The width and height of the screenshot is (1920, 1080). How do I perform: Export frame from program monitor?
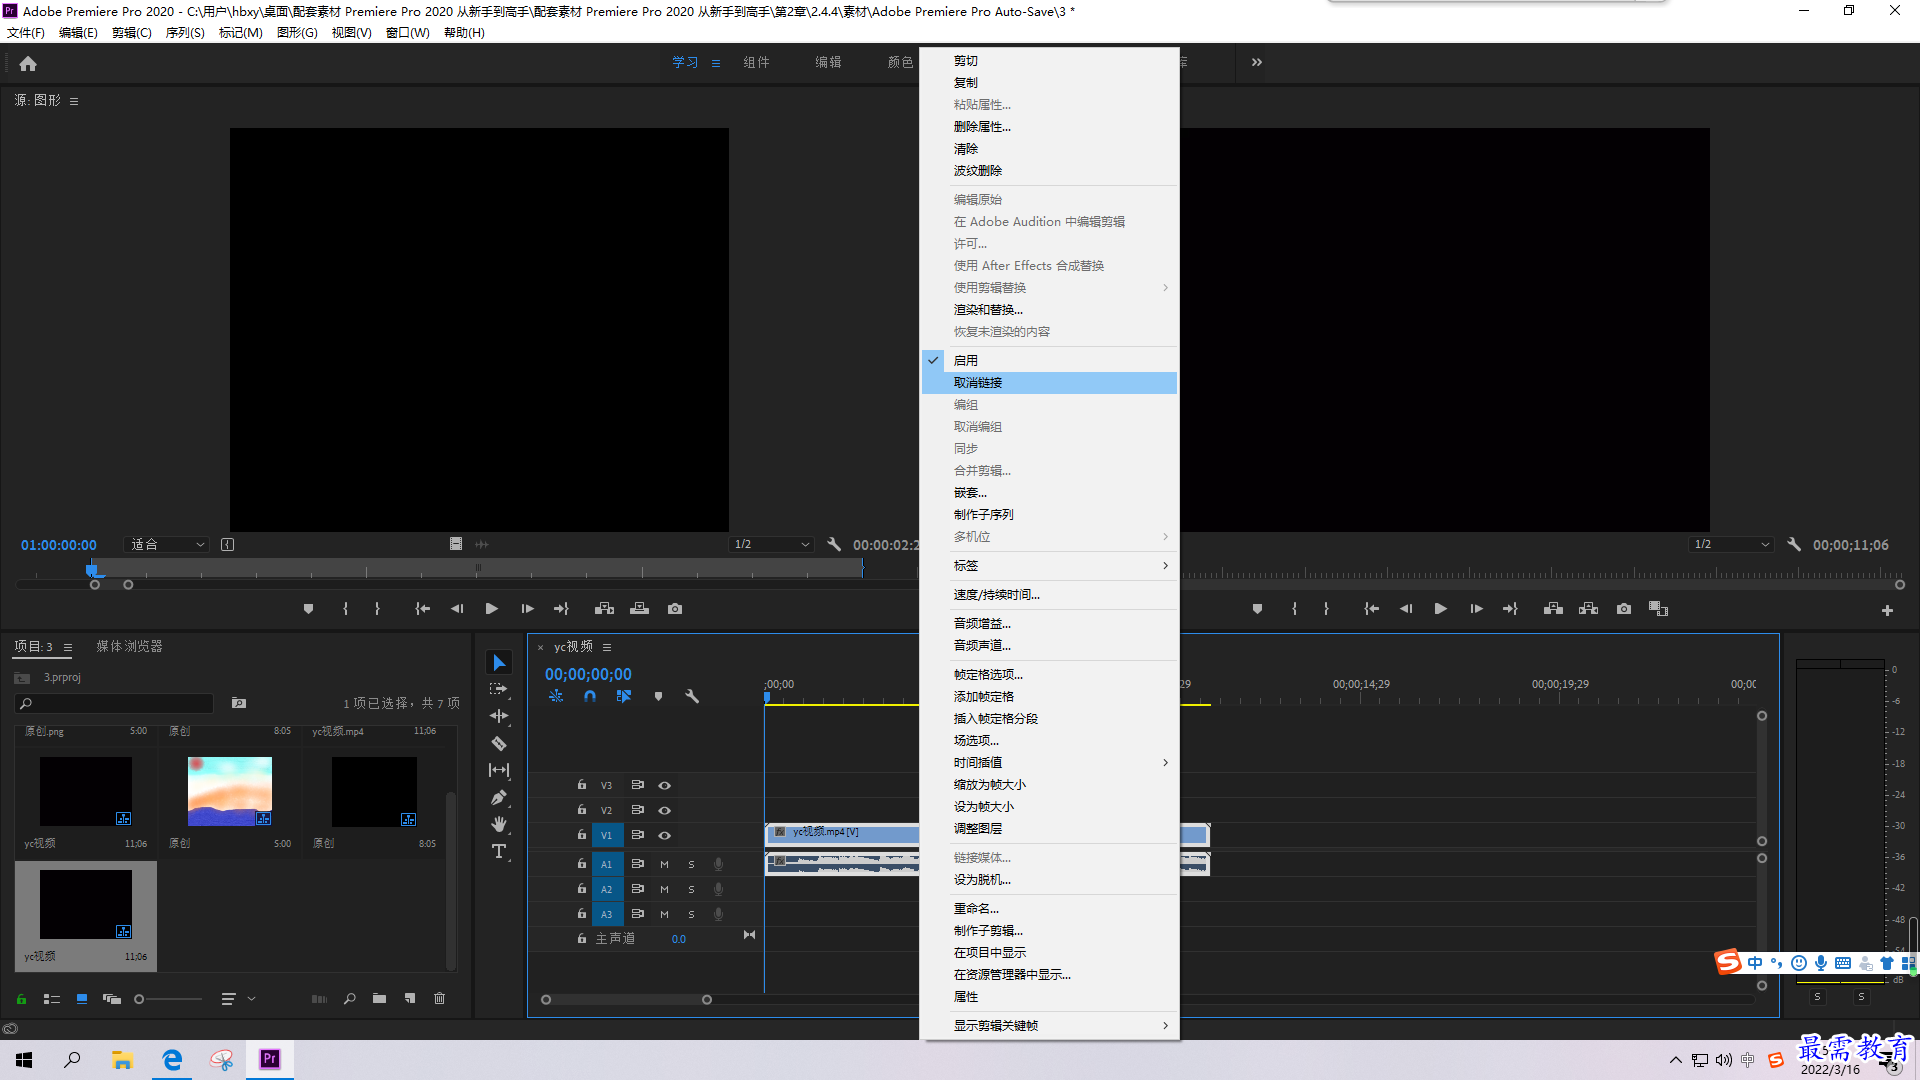[1624, 608]
